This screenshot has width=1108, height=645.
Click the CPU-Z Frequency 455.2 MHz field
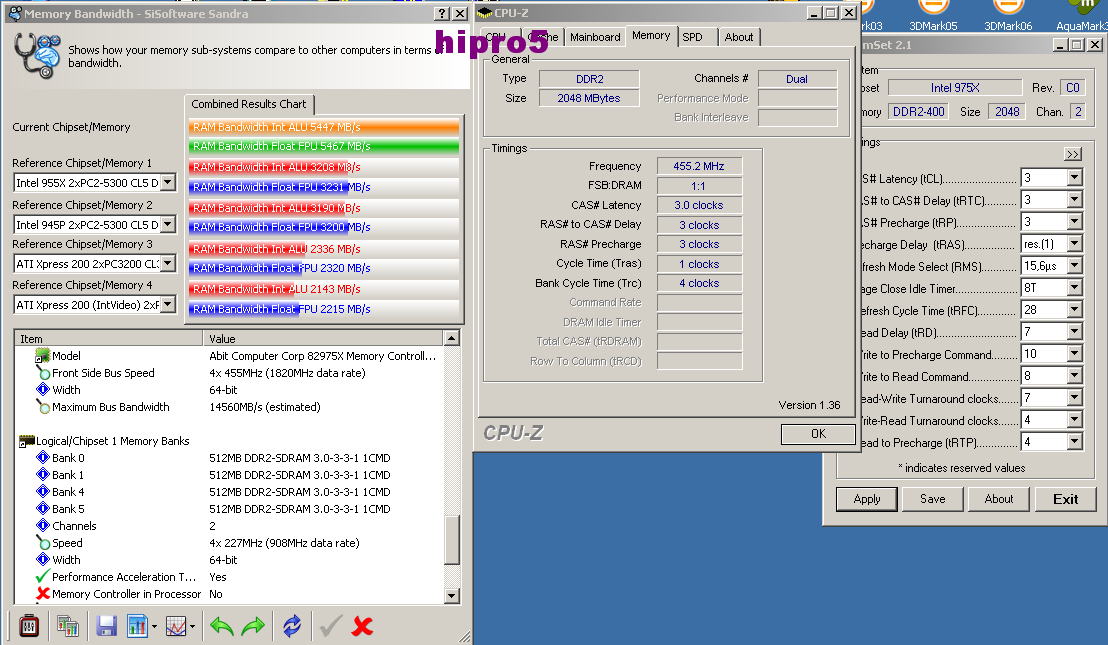pos(699,166)
